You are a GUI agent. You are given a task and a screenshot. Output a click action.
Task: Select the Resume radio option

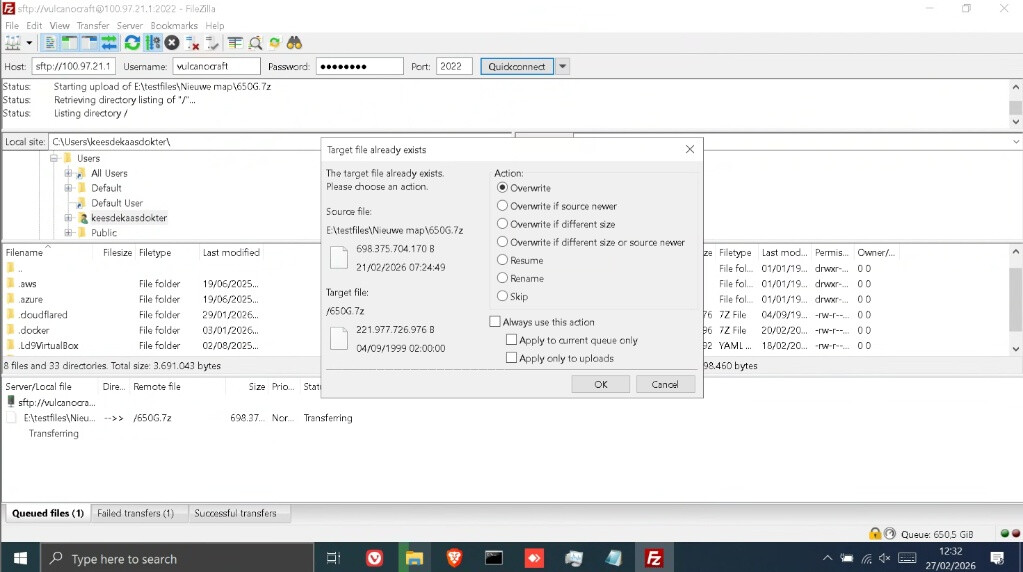(x=503, y=260)
